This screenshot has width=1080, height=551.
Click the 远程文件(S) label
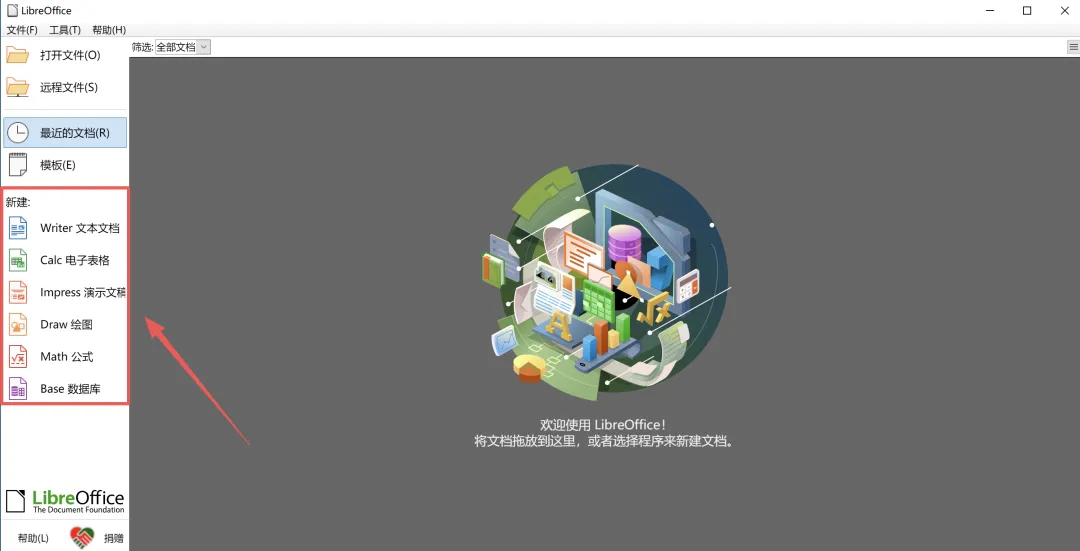[x=69, y=87]
